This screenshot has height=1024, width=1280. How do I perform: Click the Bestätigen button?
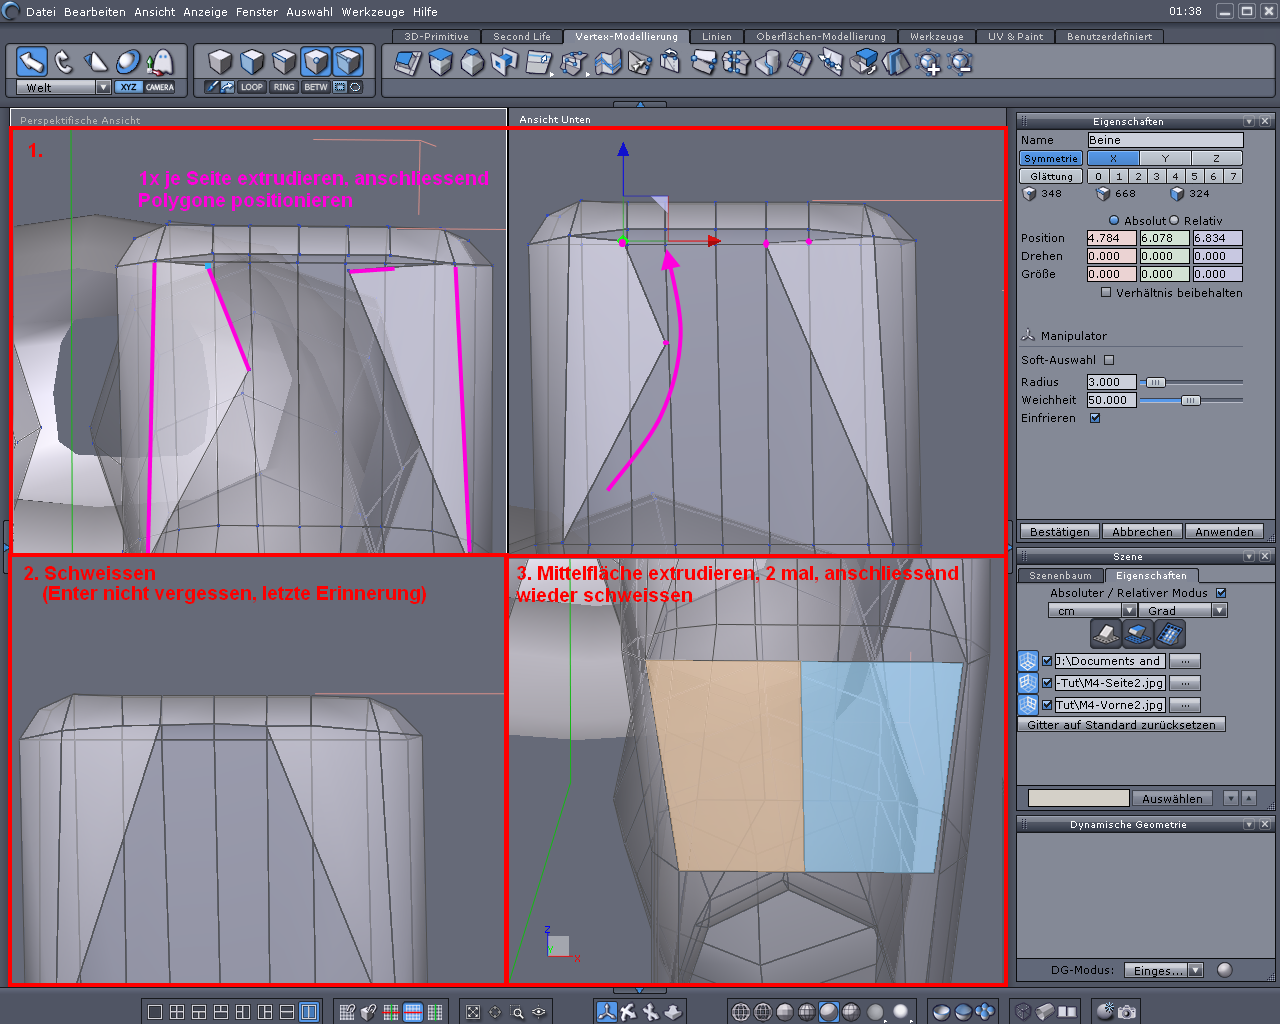coord(1059,532)
